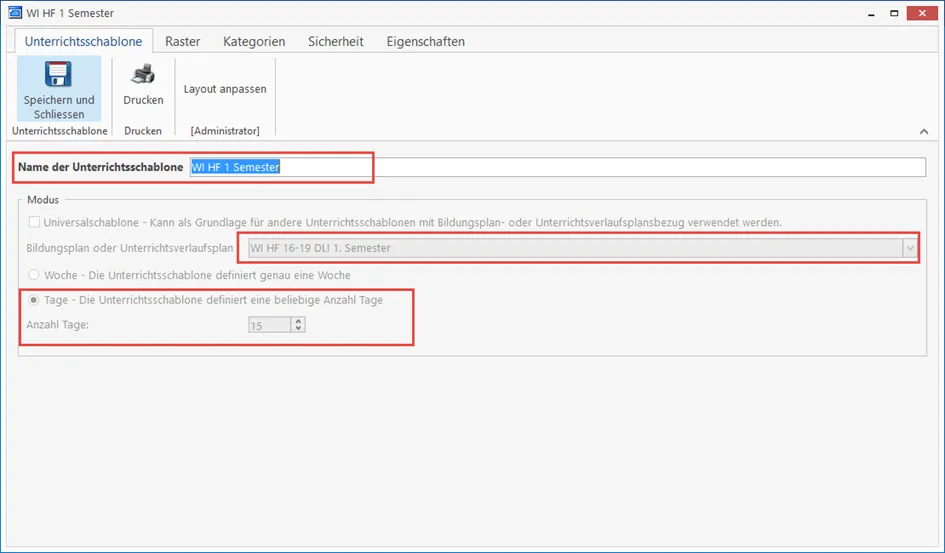Open the Eigenschaften tab
Screen dimensions: 945x553
pyautogui.click(x=425, y=42)
